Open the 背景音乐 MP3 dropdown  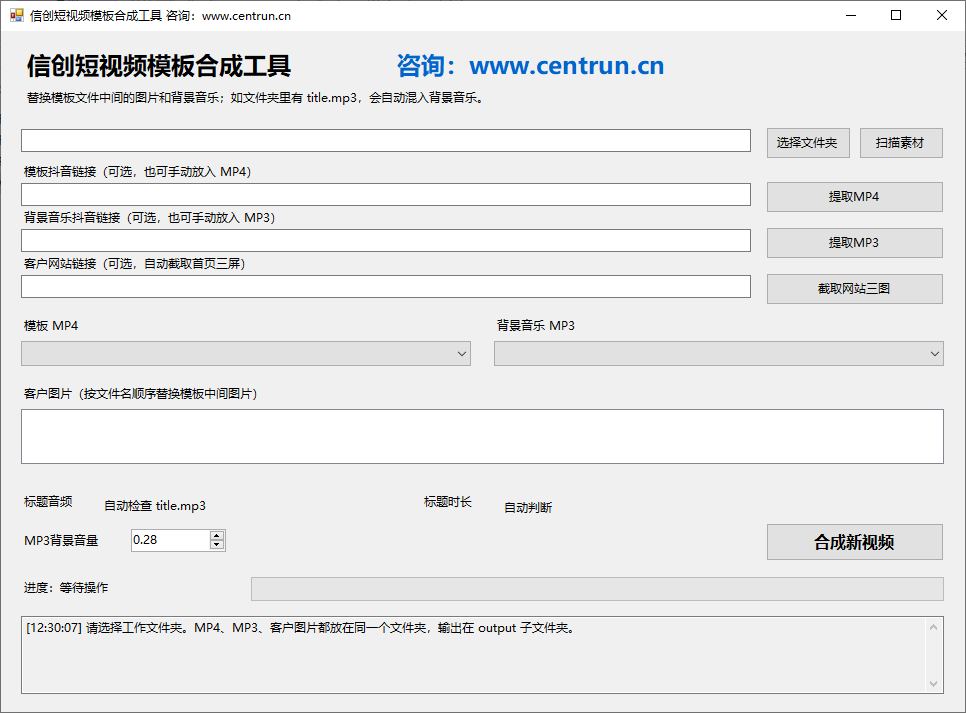pyautogui.click(x=718, y=354)
